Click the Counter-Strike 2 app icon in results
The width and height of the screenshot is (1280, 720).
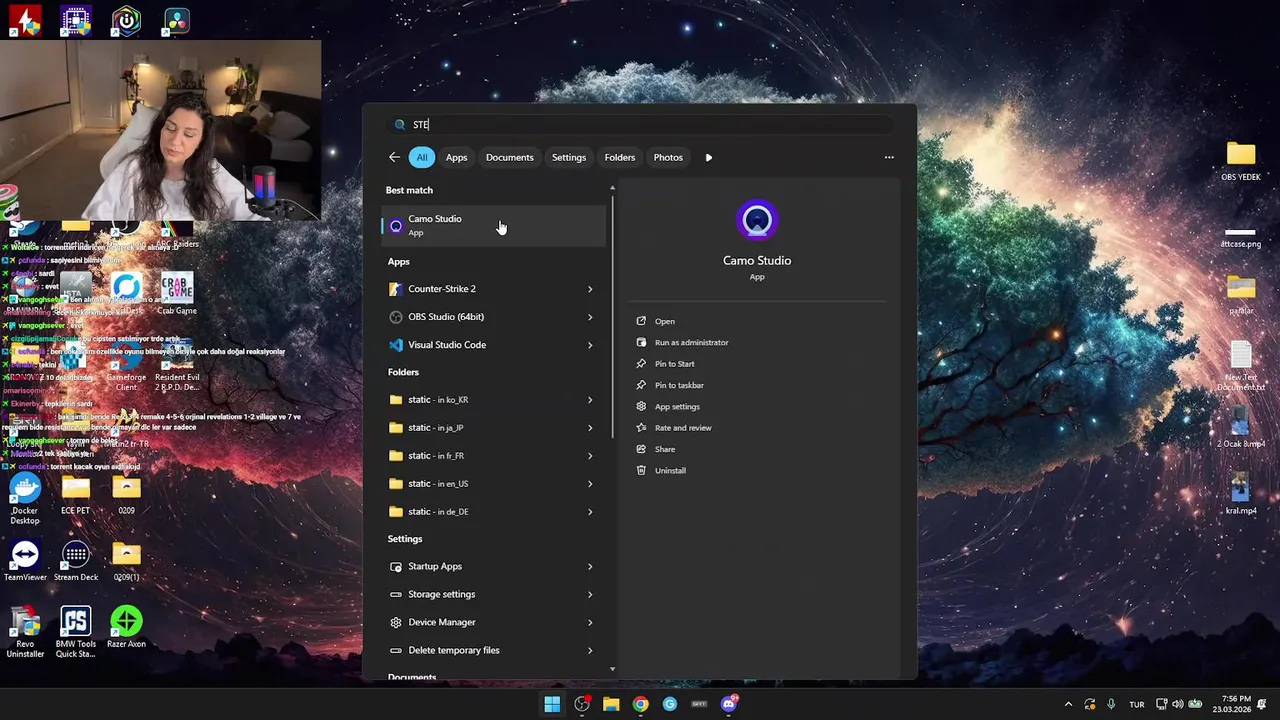(396, 289)
